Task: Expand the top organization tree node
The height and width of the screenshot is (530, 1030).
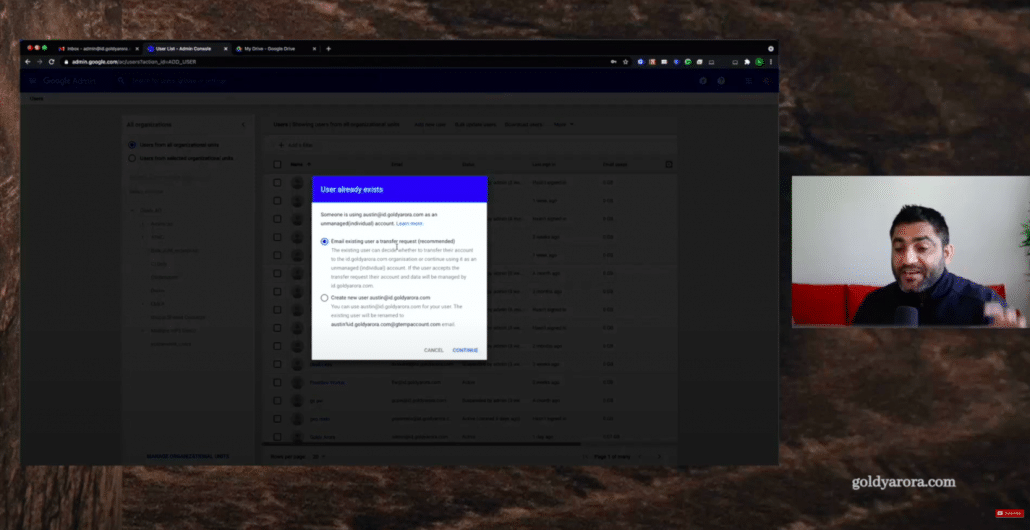Action: click(x=132, y=210)
